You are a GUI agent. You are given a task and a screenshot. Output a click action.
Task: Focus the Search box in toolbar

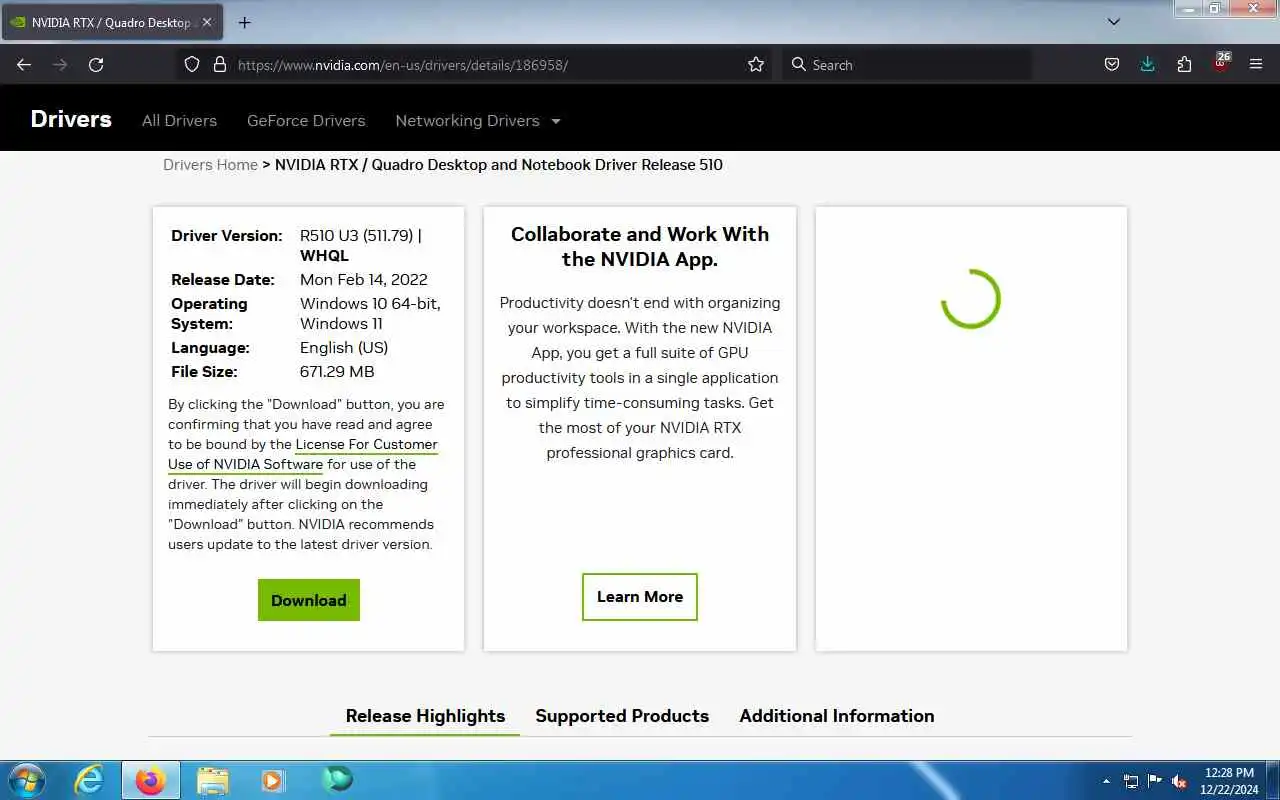point(906,64)
